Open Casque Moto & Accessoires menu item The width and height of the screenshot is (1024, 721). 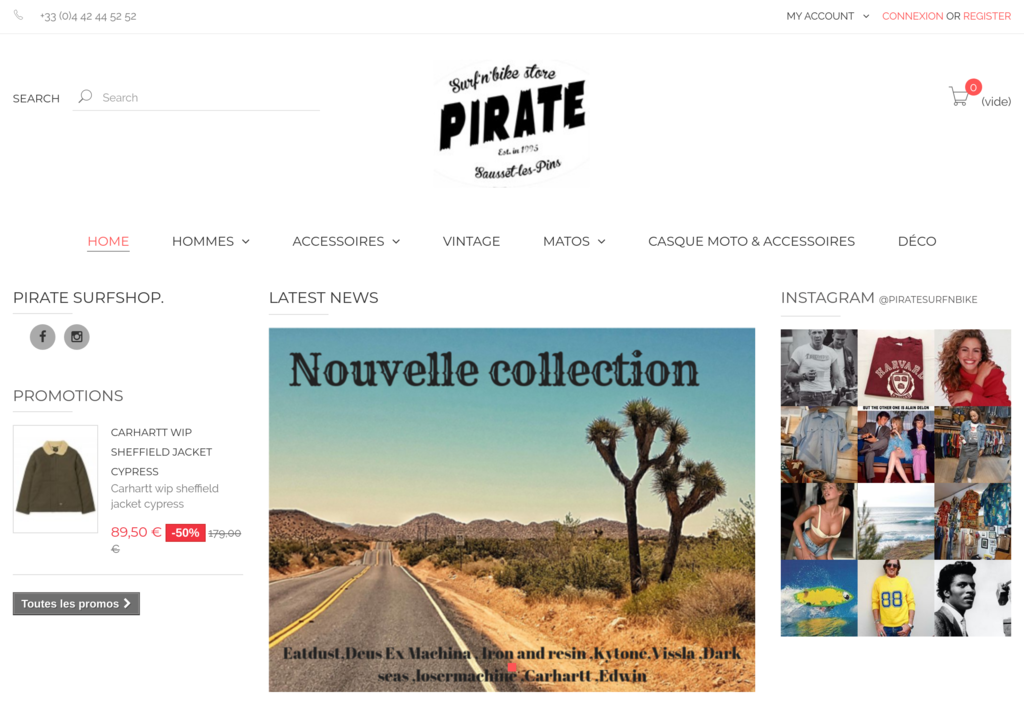(751, 242)
